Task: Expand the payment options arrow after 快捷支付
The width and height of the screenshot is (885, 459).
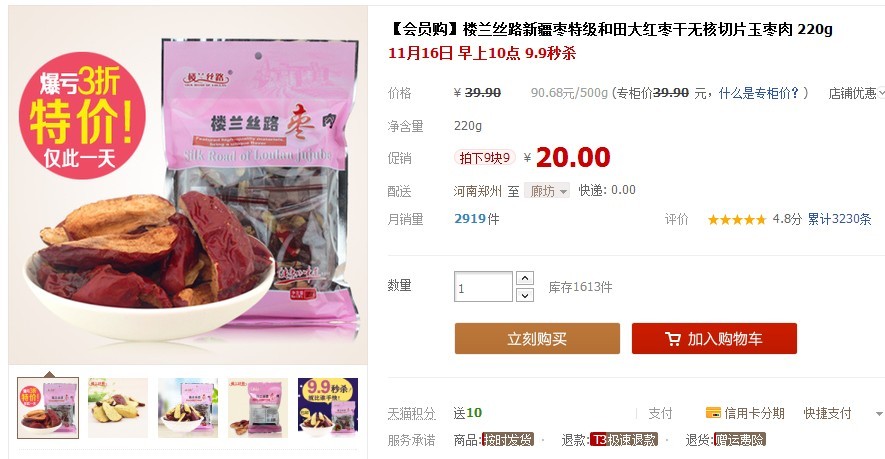Action: click(x=878, y=414)
